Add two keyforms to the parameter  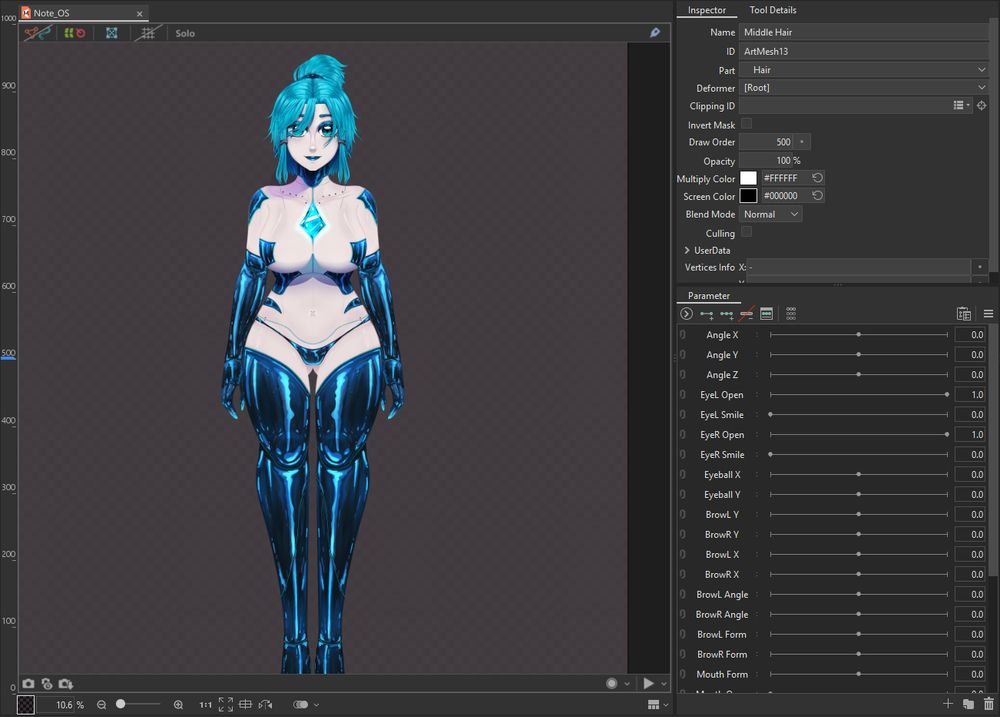[x=707, y=313]
